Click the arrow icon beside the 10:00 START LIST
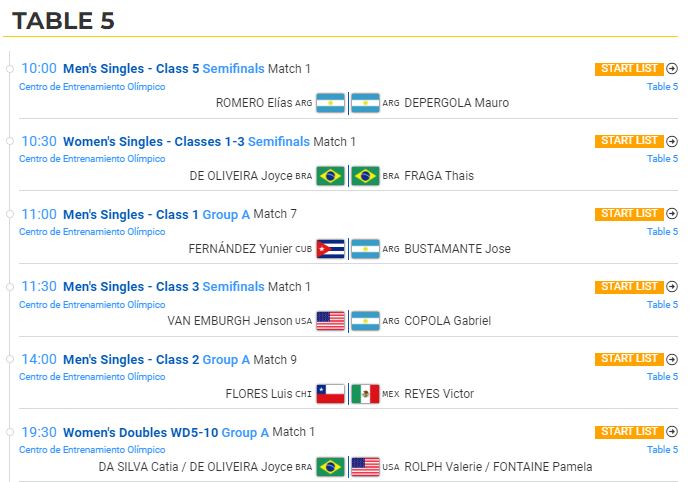The image size is (694, 482). (x=672, y=69)
